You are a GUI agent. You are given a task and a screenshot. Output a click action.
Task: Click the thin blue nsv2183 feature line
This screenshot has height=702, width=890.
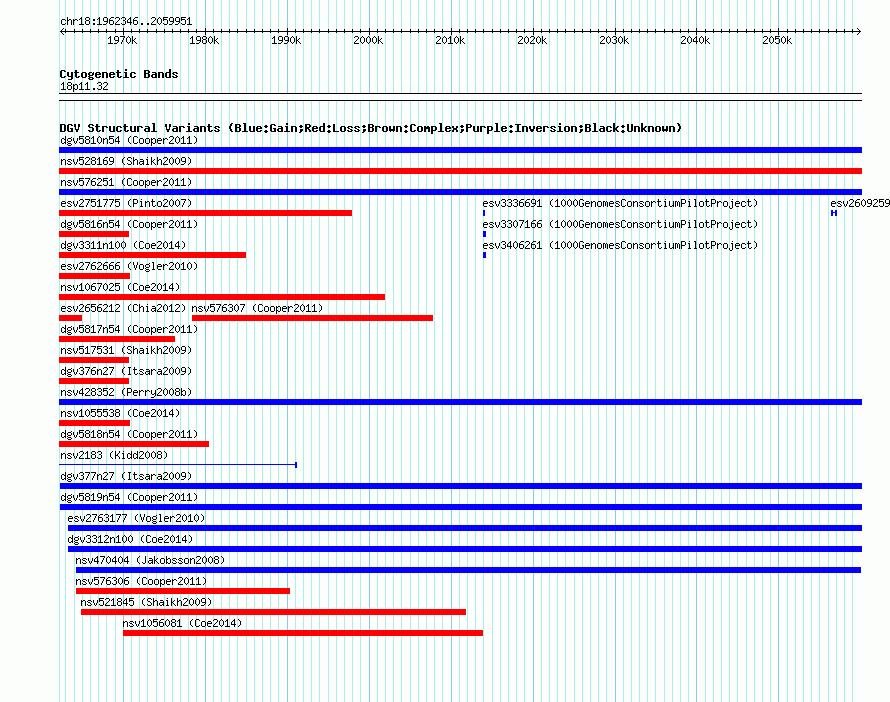pyautogui.click(x=178, y=465)
